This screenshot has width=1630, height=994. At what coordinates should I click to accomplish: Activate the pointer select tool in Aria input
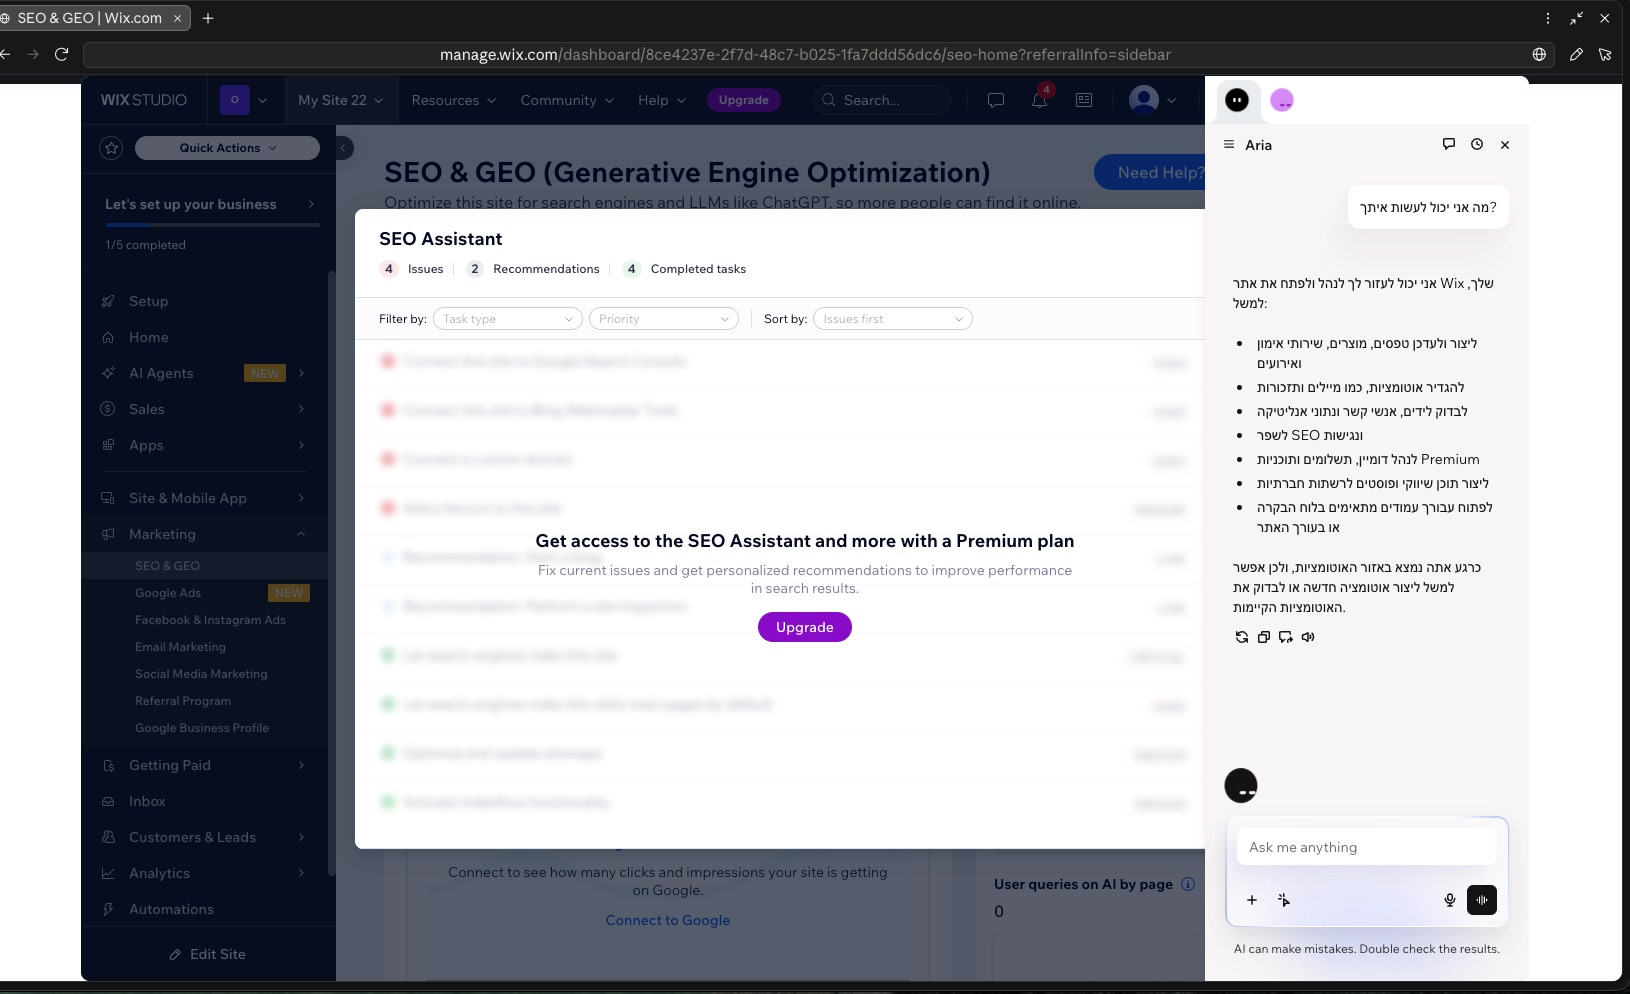(1284, 900)
